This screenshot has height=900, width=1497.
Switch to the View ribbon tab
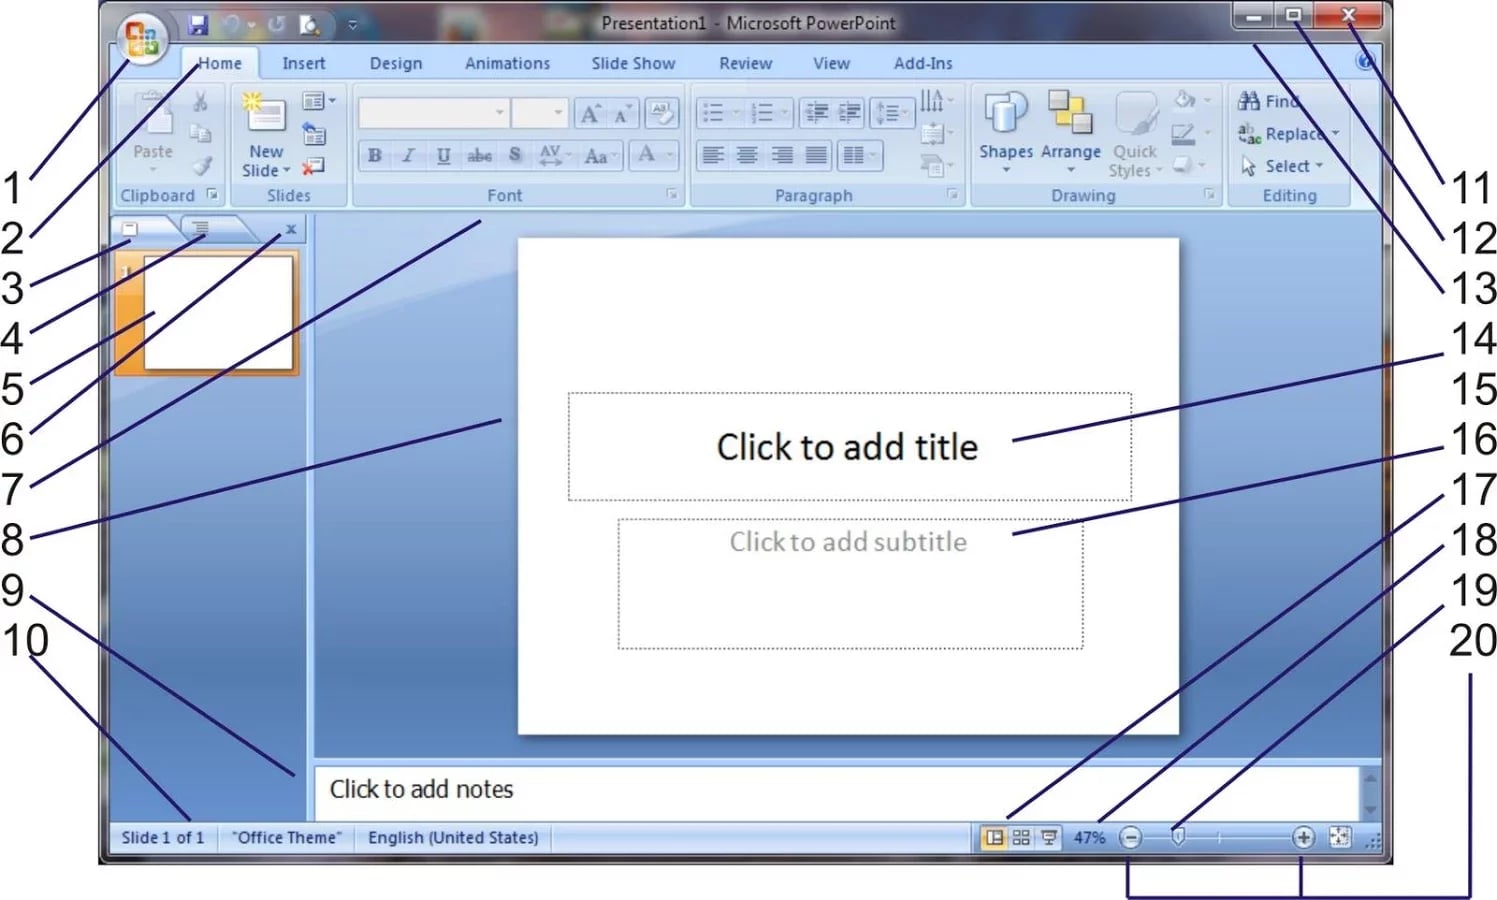click(x=831, y=63)
